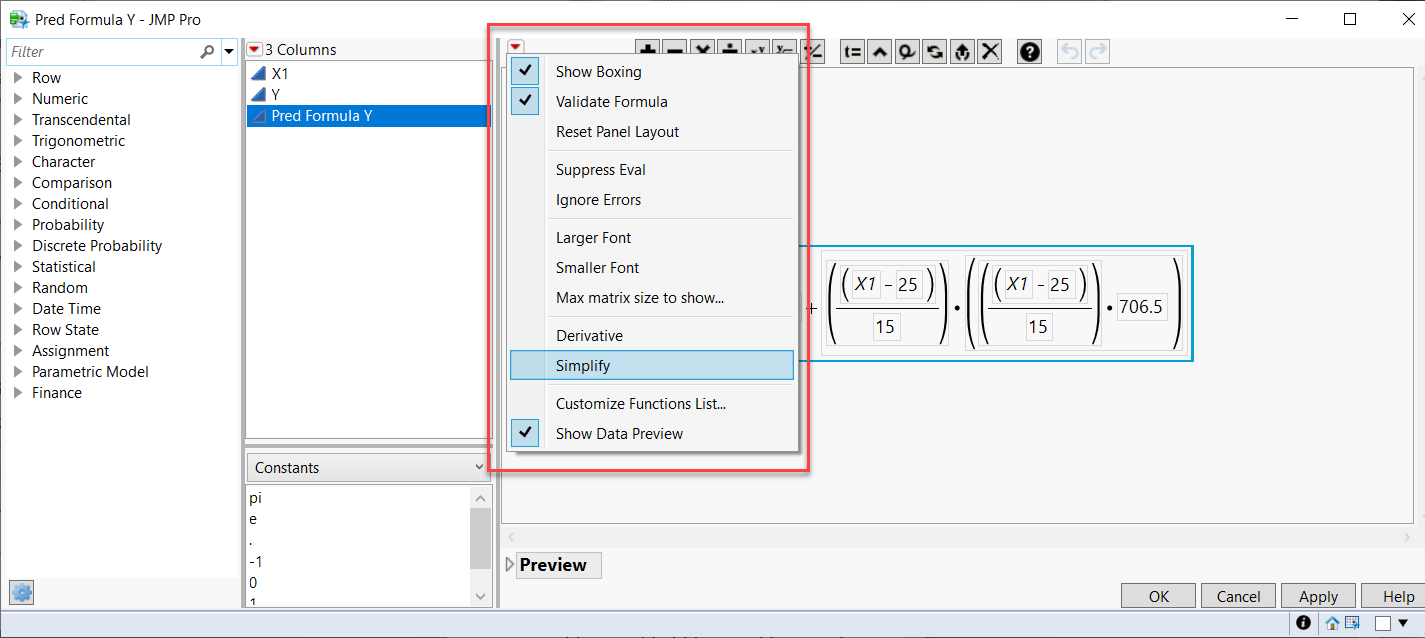The width and height of the screenshot is (1425, 638).
Task: Select the addition operator tool
Action: pos(647,51)
